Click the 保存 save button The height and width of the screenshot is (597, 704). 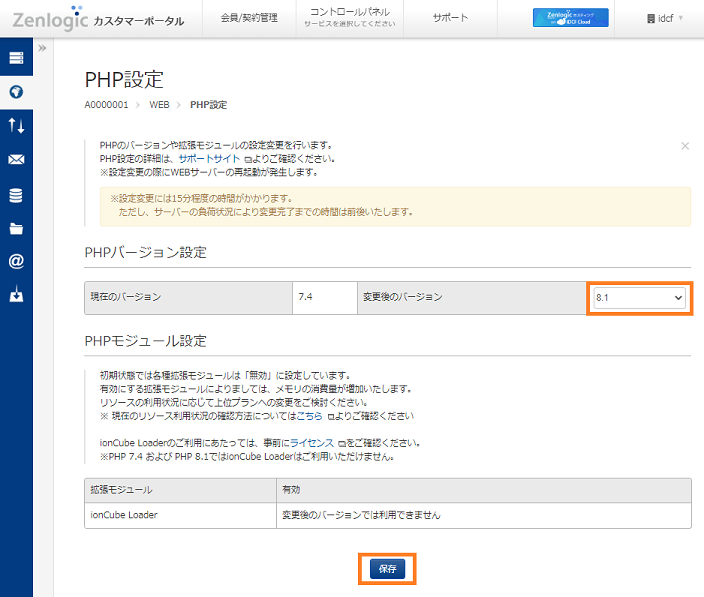(x=387, y=569)
